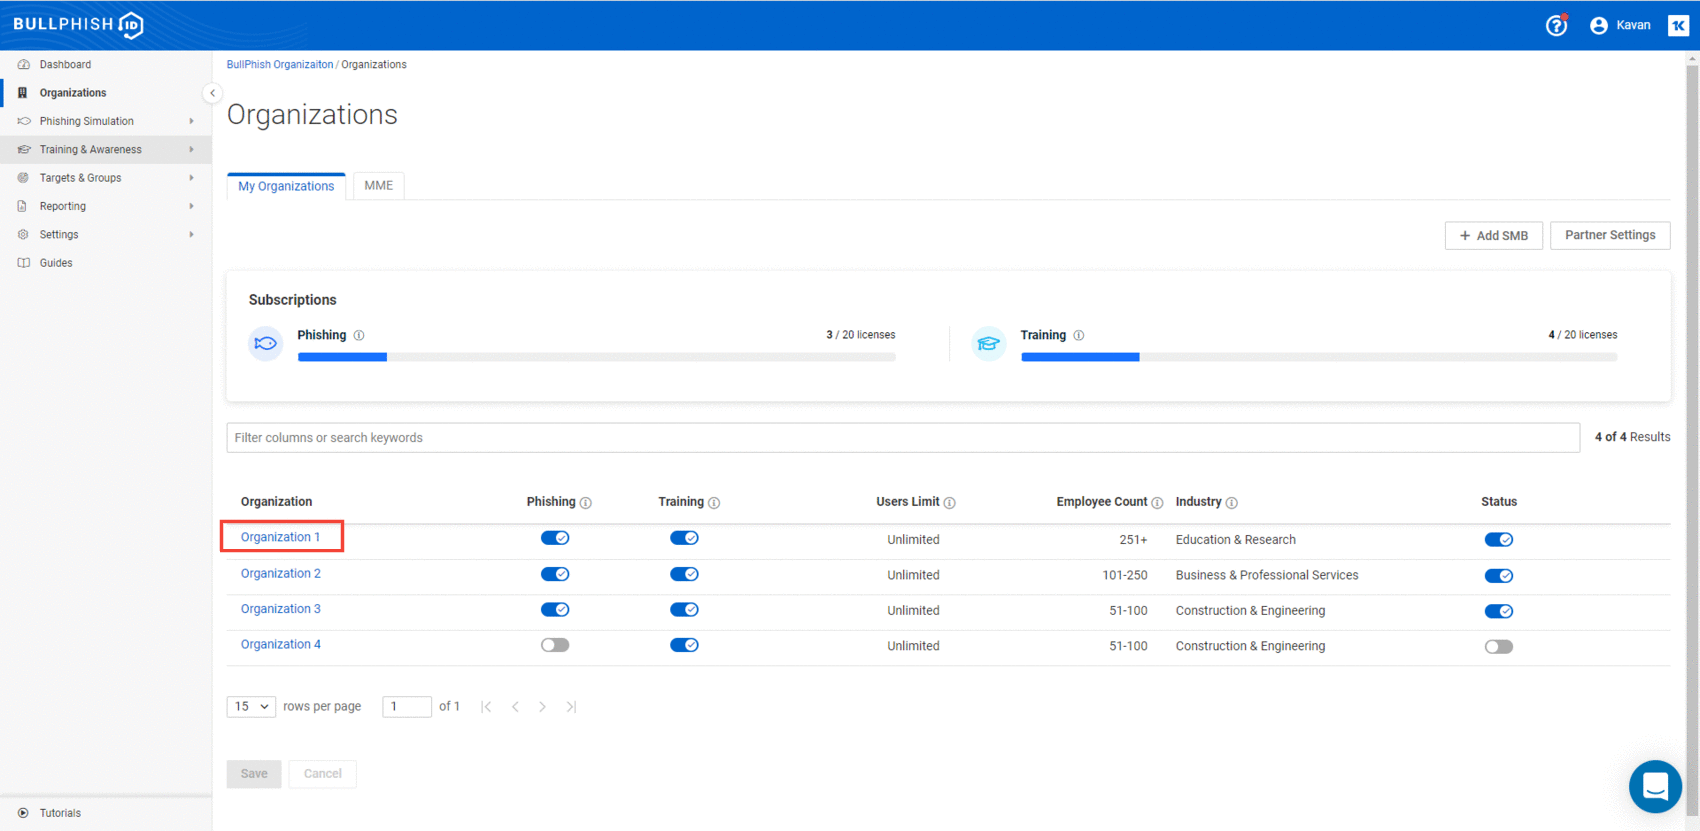Click the Tutorials play icon

click(23, 813)
